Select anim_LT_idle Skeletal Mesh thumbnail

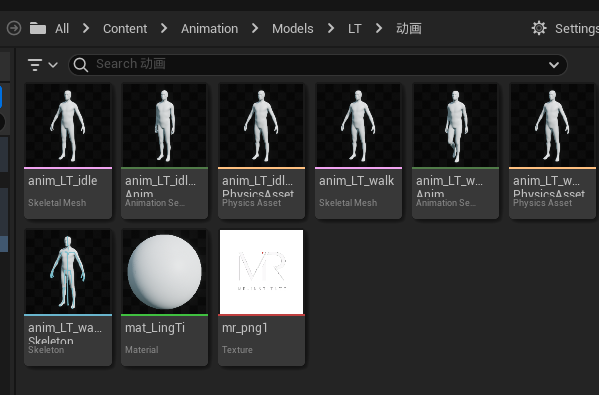click(x=68, y=125)
